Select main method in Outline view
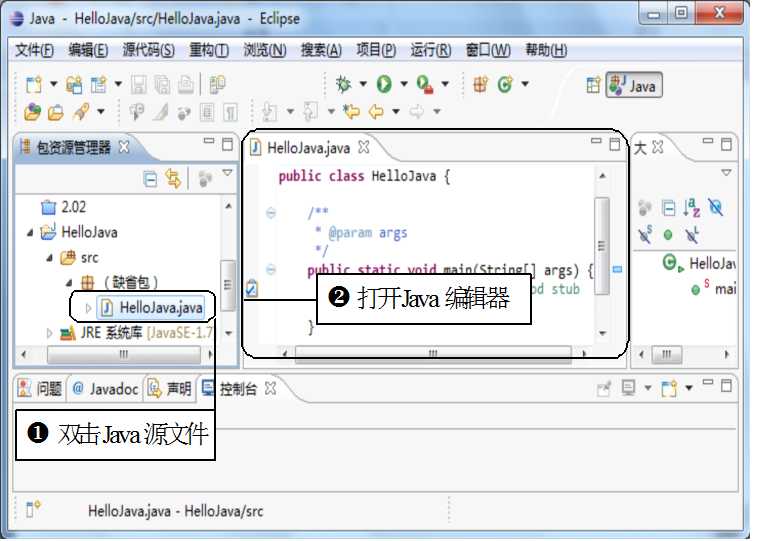Image resolution: width=758 pixels, height=541 pixels. 713,289
